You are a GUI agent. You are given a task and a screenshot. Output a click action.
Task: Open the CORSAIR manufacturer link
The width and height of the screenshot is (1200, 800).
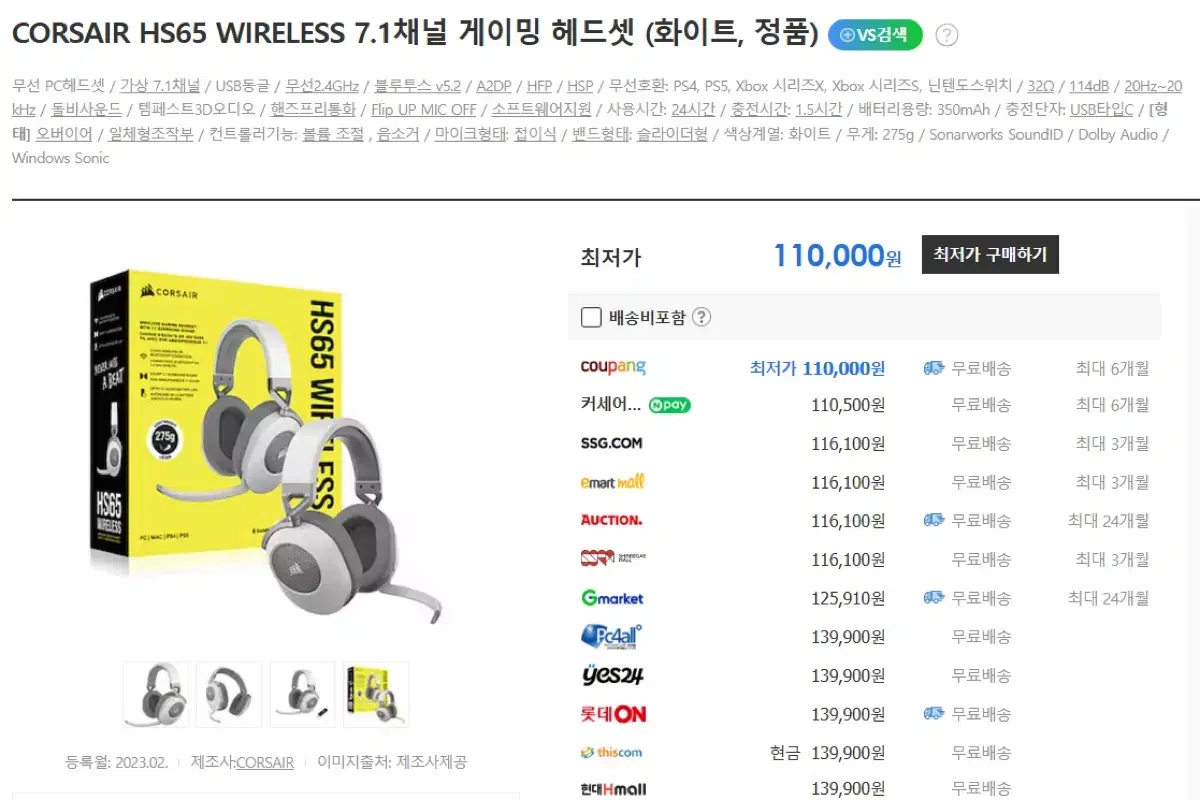(265, 762)
